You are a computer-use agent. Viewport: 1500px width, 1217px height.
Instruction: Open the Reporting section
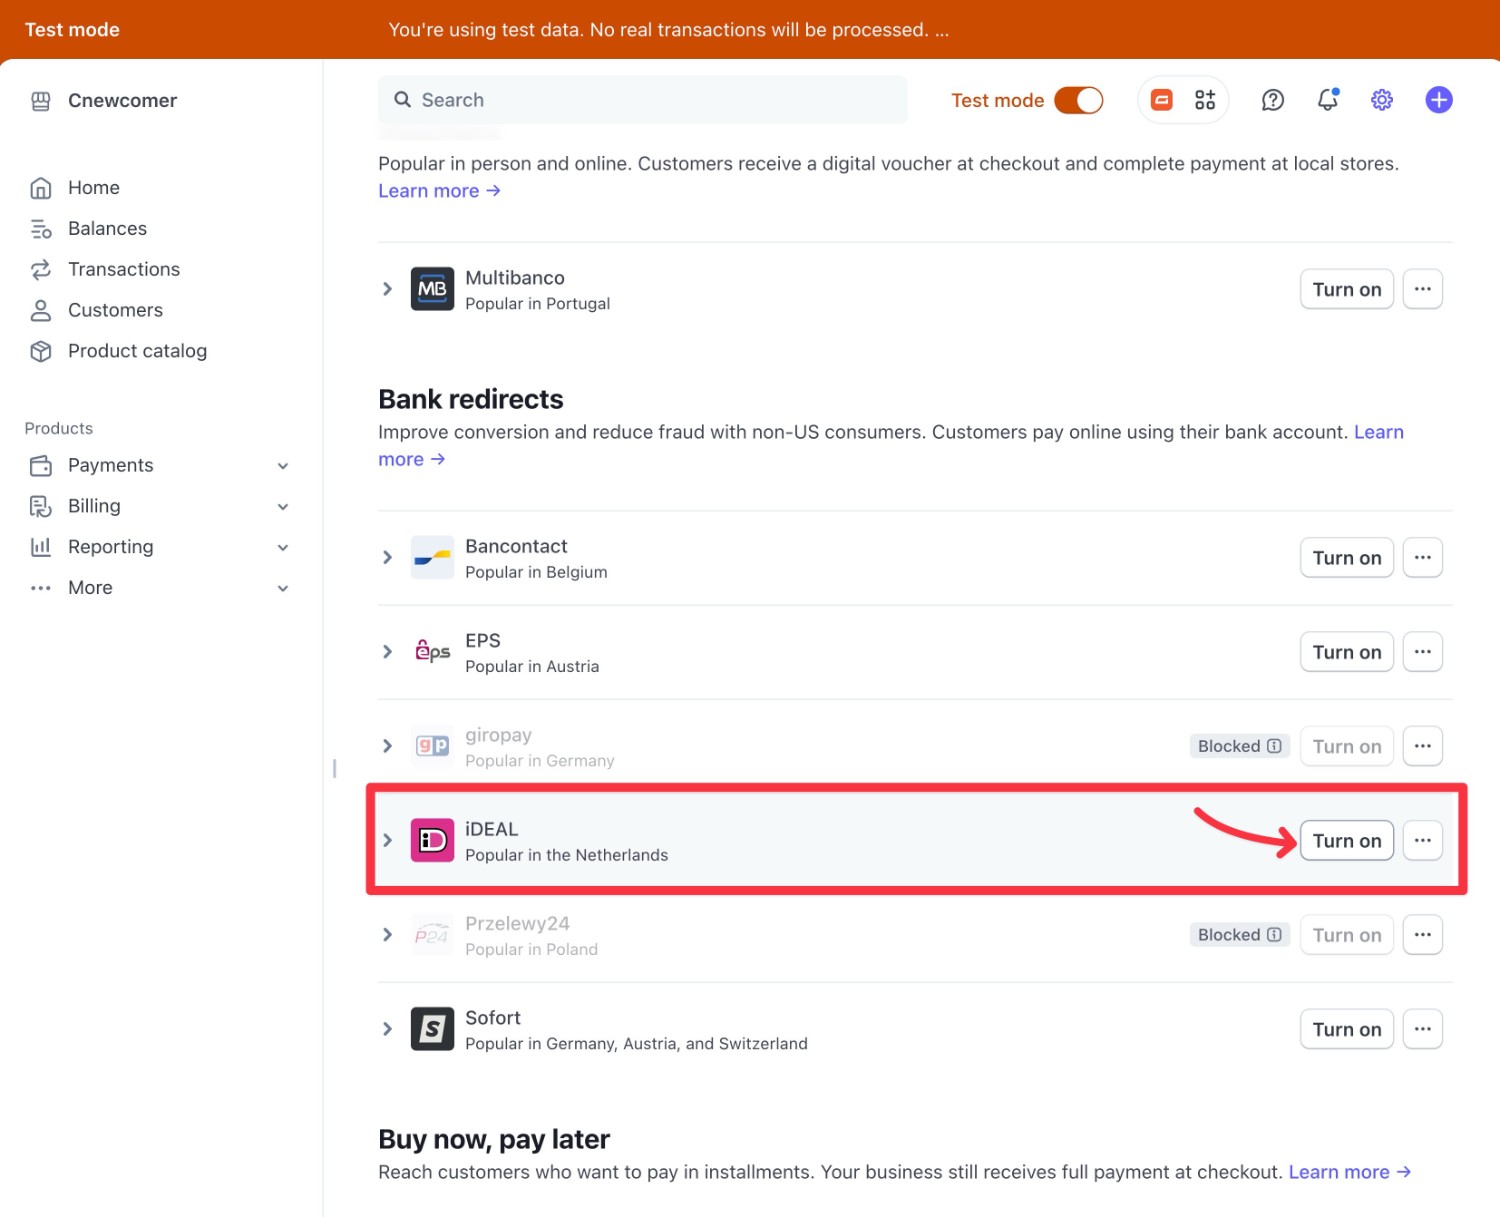(111, 547)
